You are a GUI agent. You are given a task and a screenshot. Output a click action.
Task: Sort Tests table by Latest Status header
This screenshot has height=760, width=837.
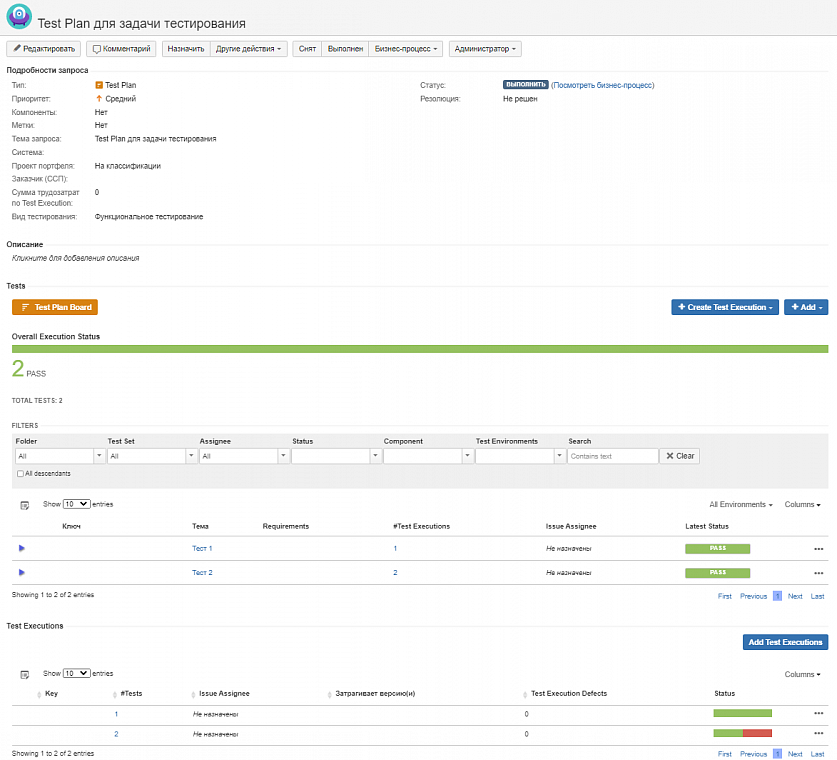tap(707, 526)
